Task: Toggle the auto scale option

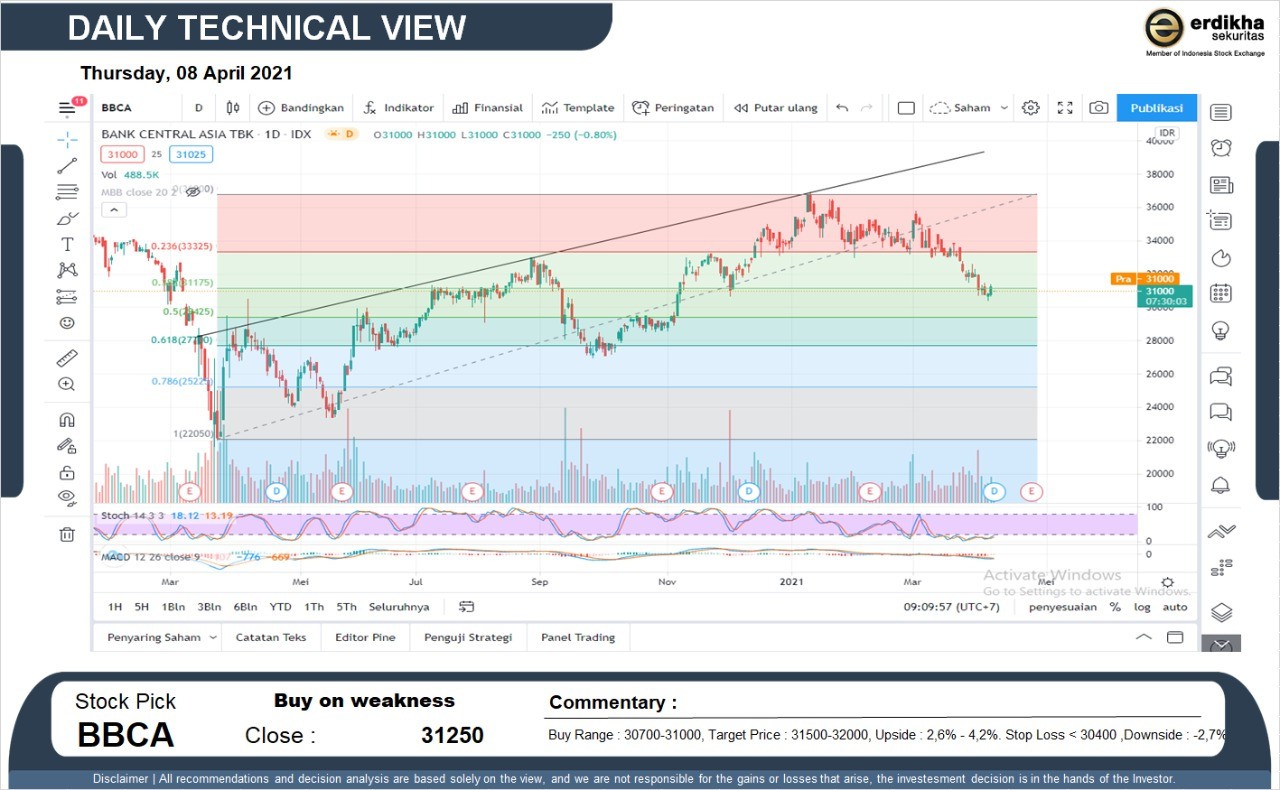Action: pyautogui.click(x=1175, y=607)
